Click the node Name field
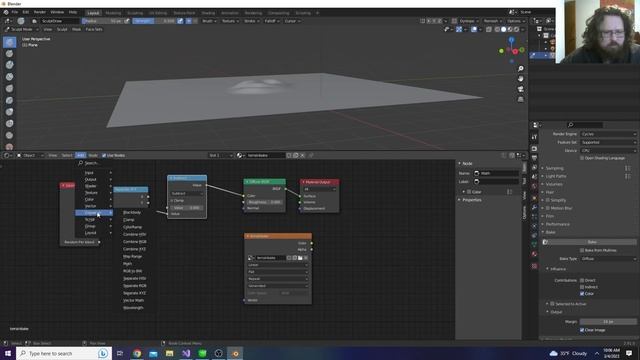The image size is (640, 360). pyautogui.click(x=496, y=173)
